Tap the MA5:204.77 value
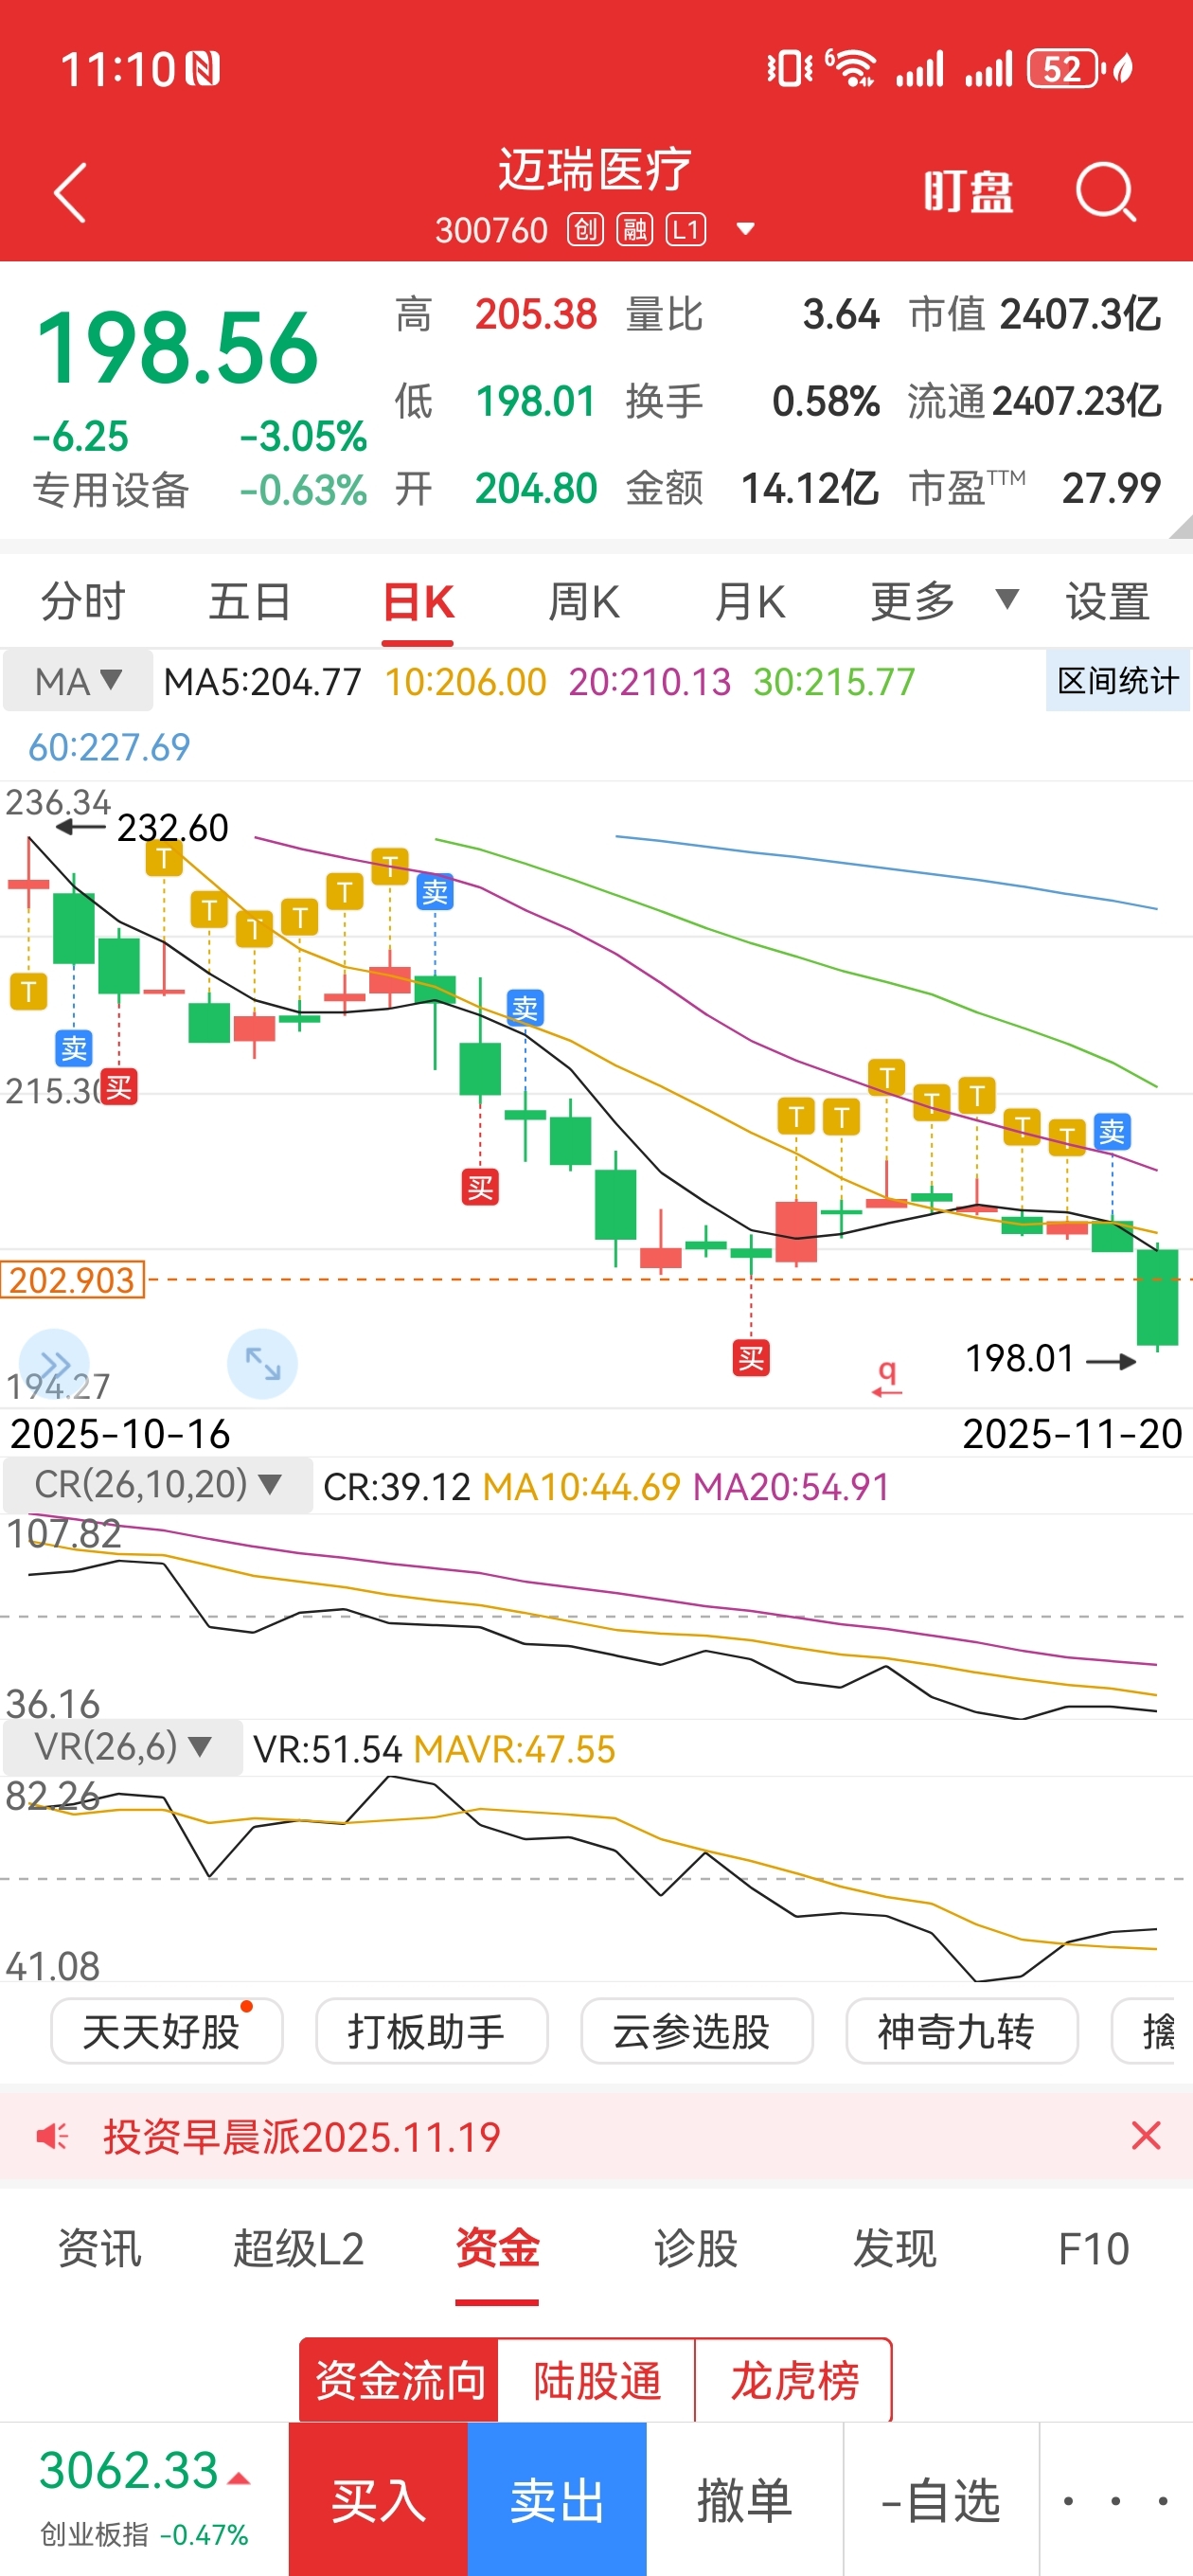This screenshot has width=1193, height=2576. point(262,681)
